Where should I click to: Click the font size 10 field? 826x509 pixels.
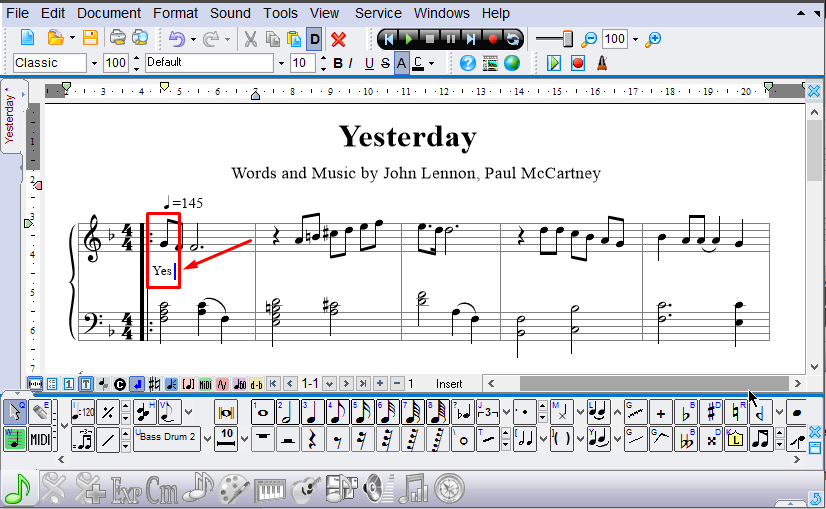click(303, 63)
